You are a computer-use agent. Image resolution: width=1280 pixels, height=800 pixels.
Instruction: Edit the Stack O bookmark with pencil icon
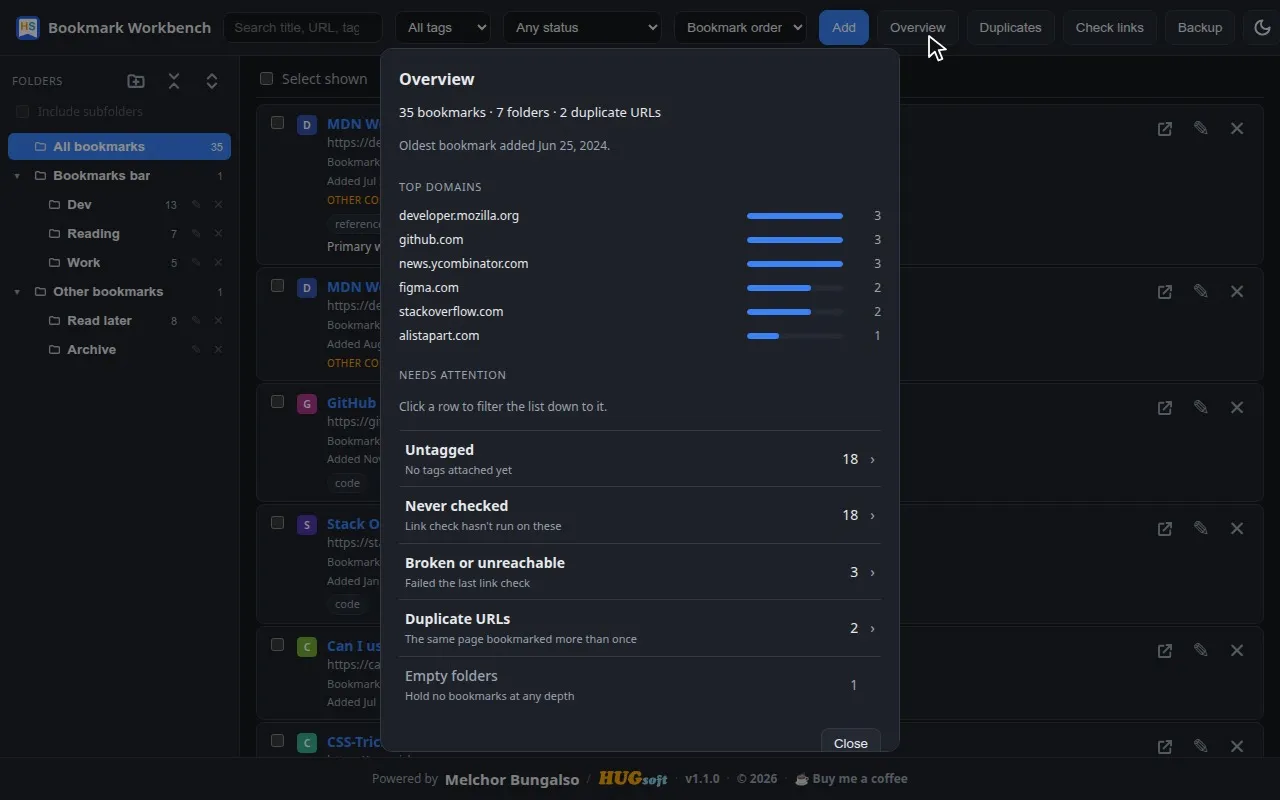coord(1201,529)
